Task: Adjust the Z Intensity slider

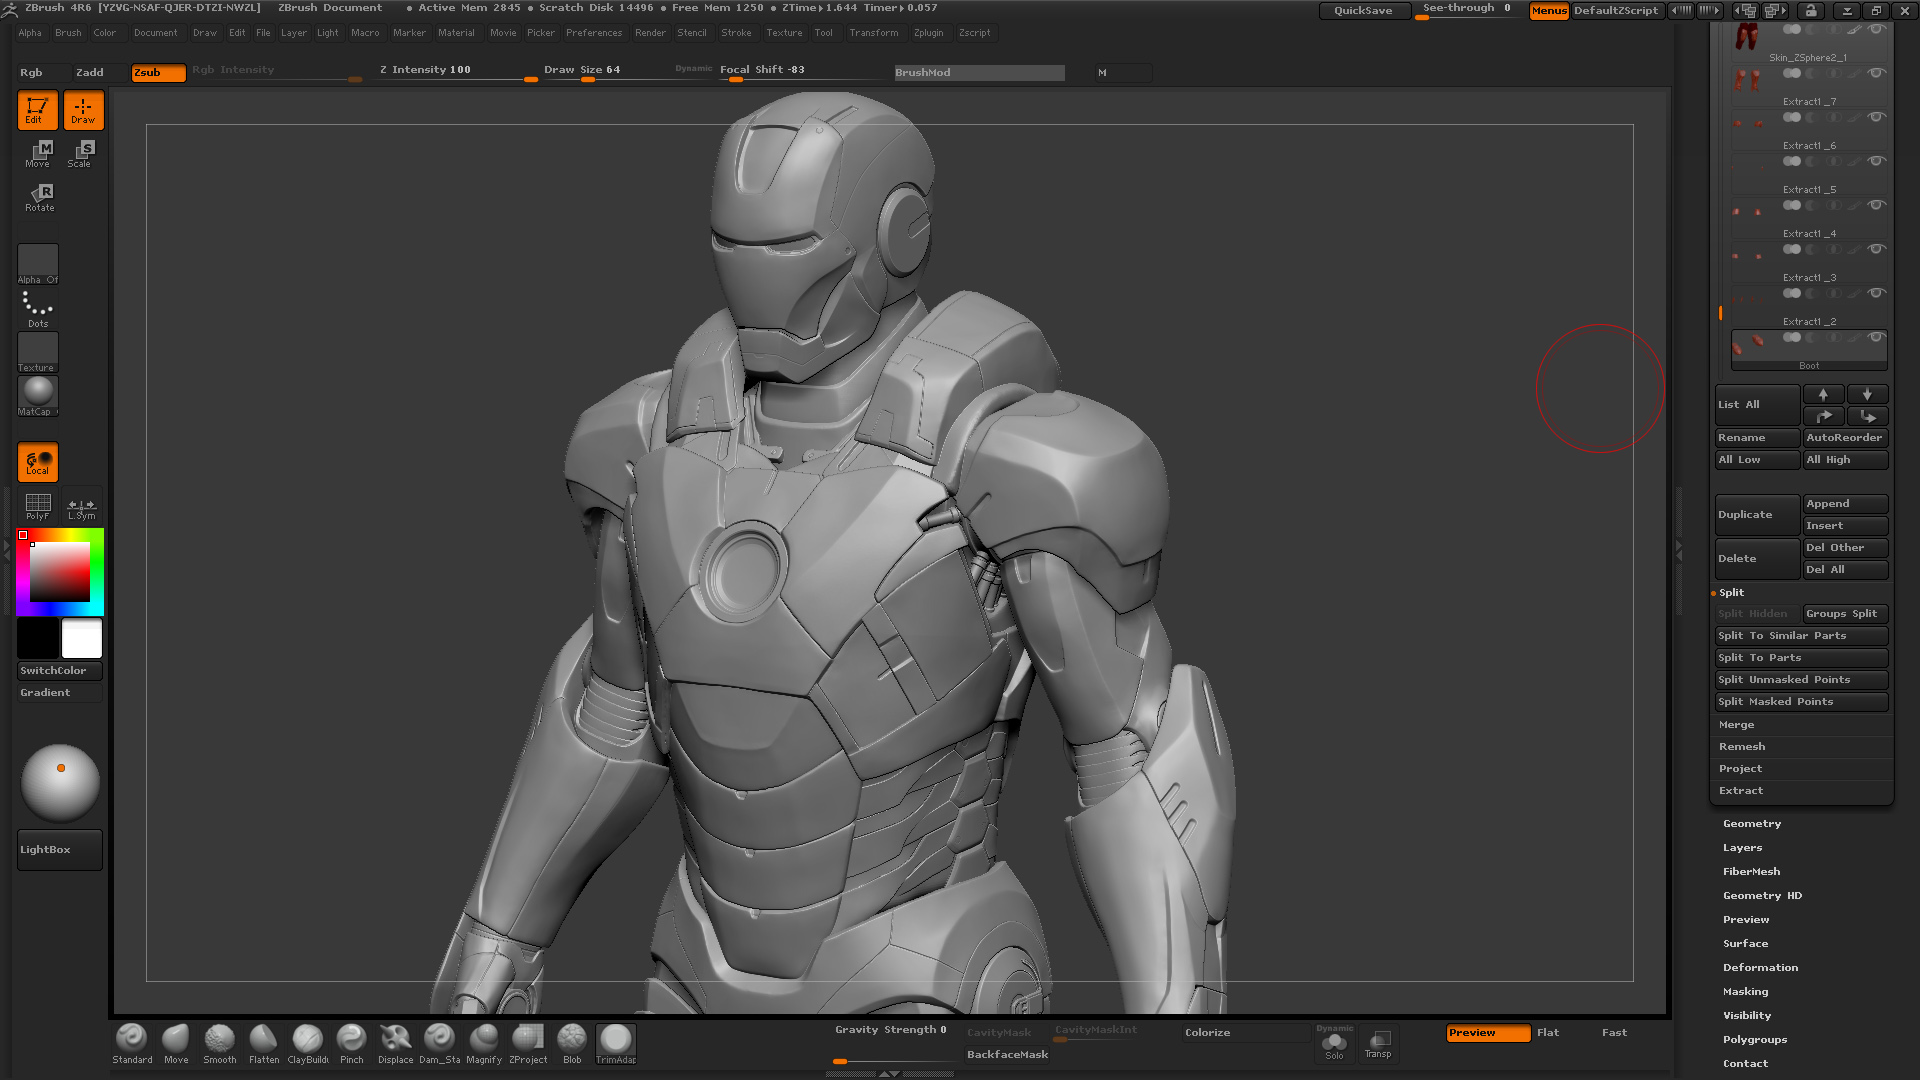Action: click(458, 72)
